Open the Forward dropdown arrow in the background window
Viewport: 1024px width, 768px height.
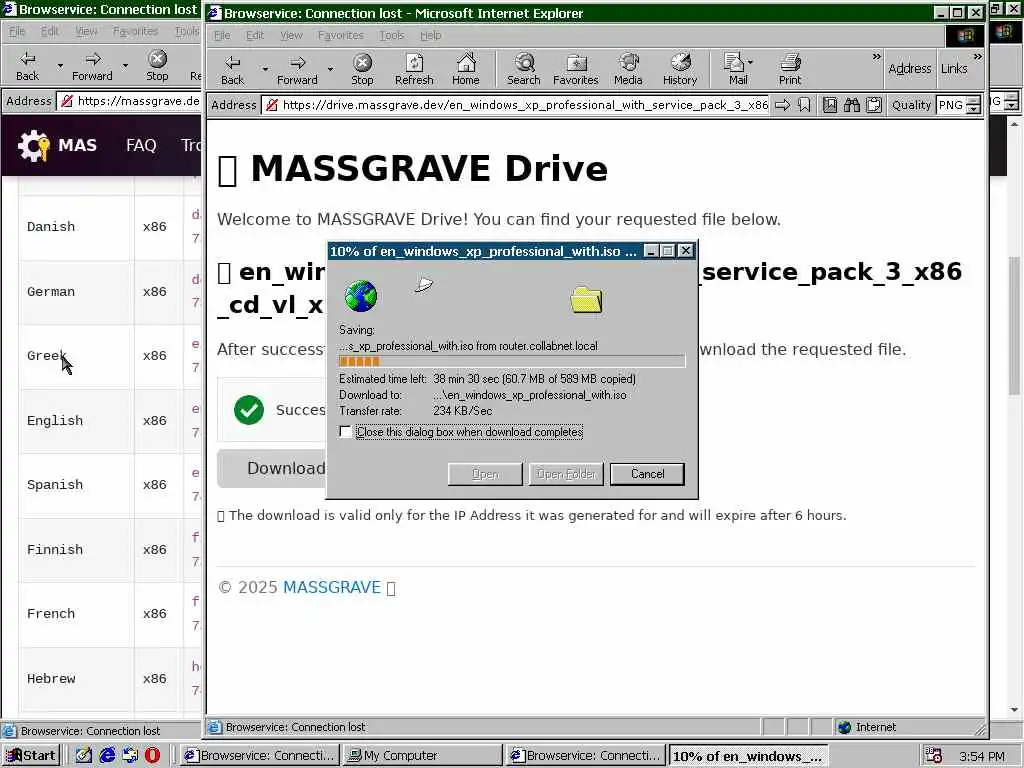click(x=125, y=65)
